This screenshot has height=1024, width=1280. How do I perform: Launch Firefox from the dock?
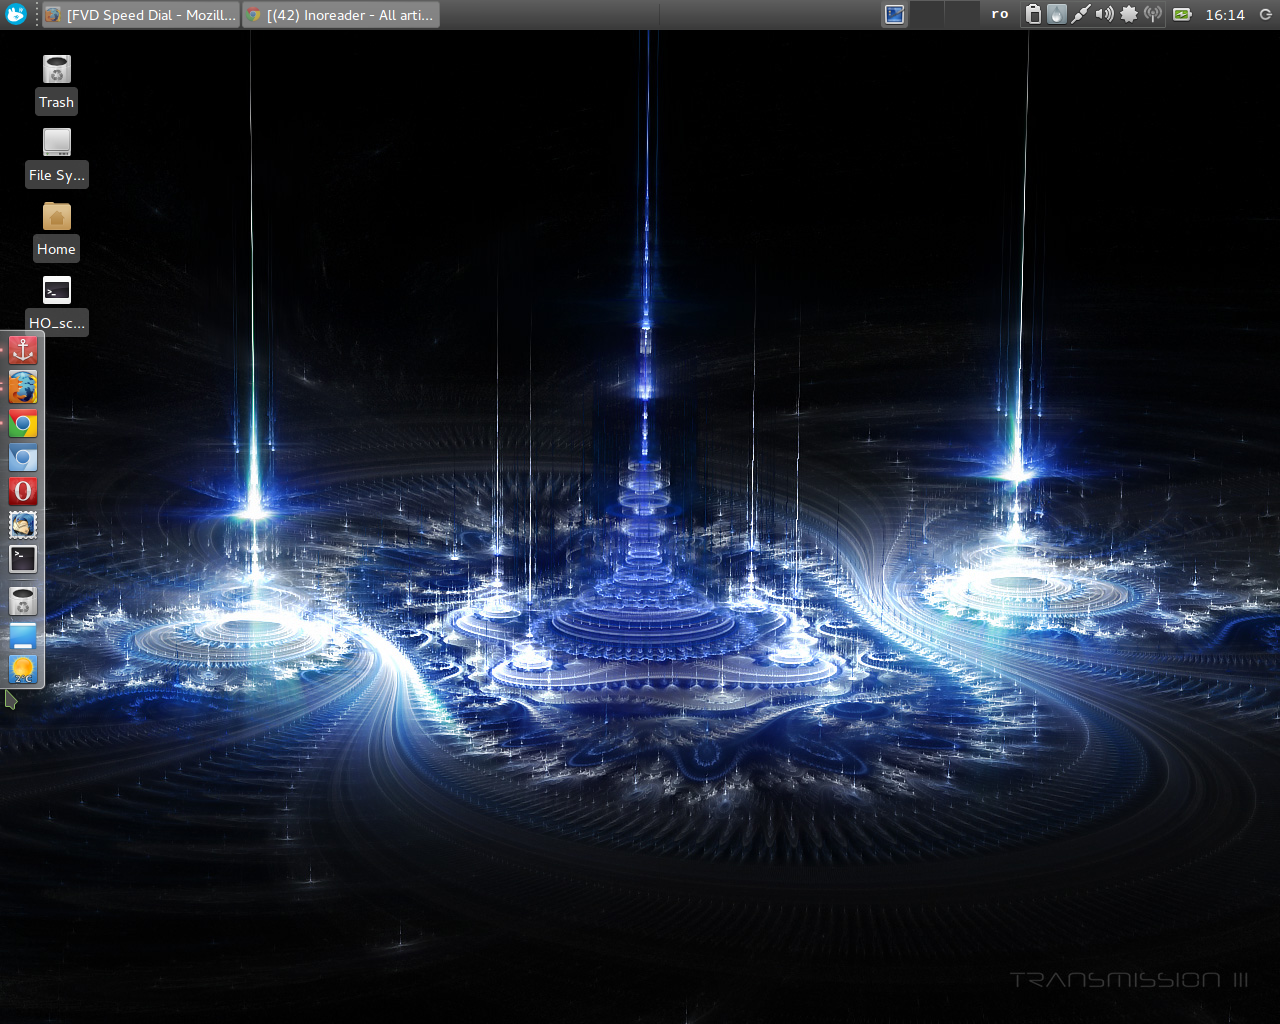(x=23, y=387)
